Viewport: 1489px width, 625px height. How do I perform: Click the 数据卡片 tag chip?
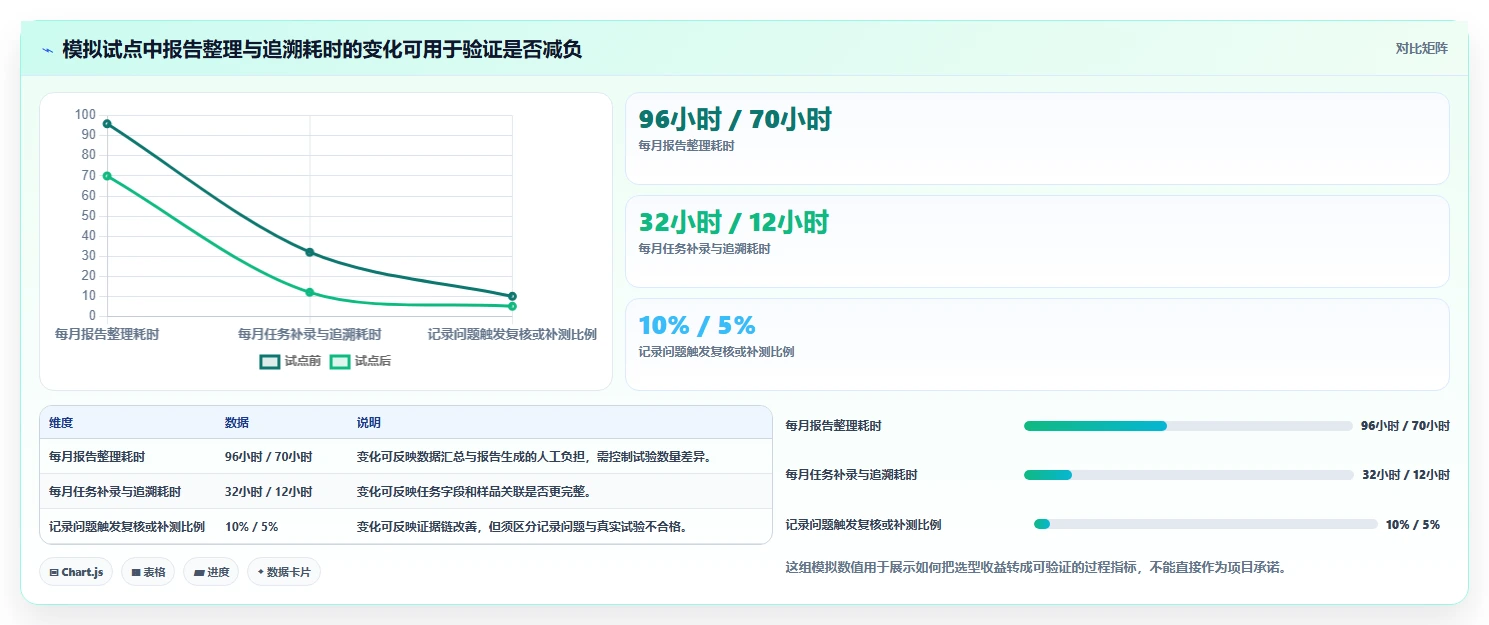coord(284,572)
